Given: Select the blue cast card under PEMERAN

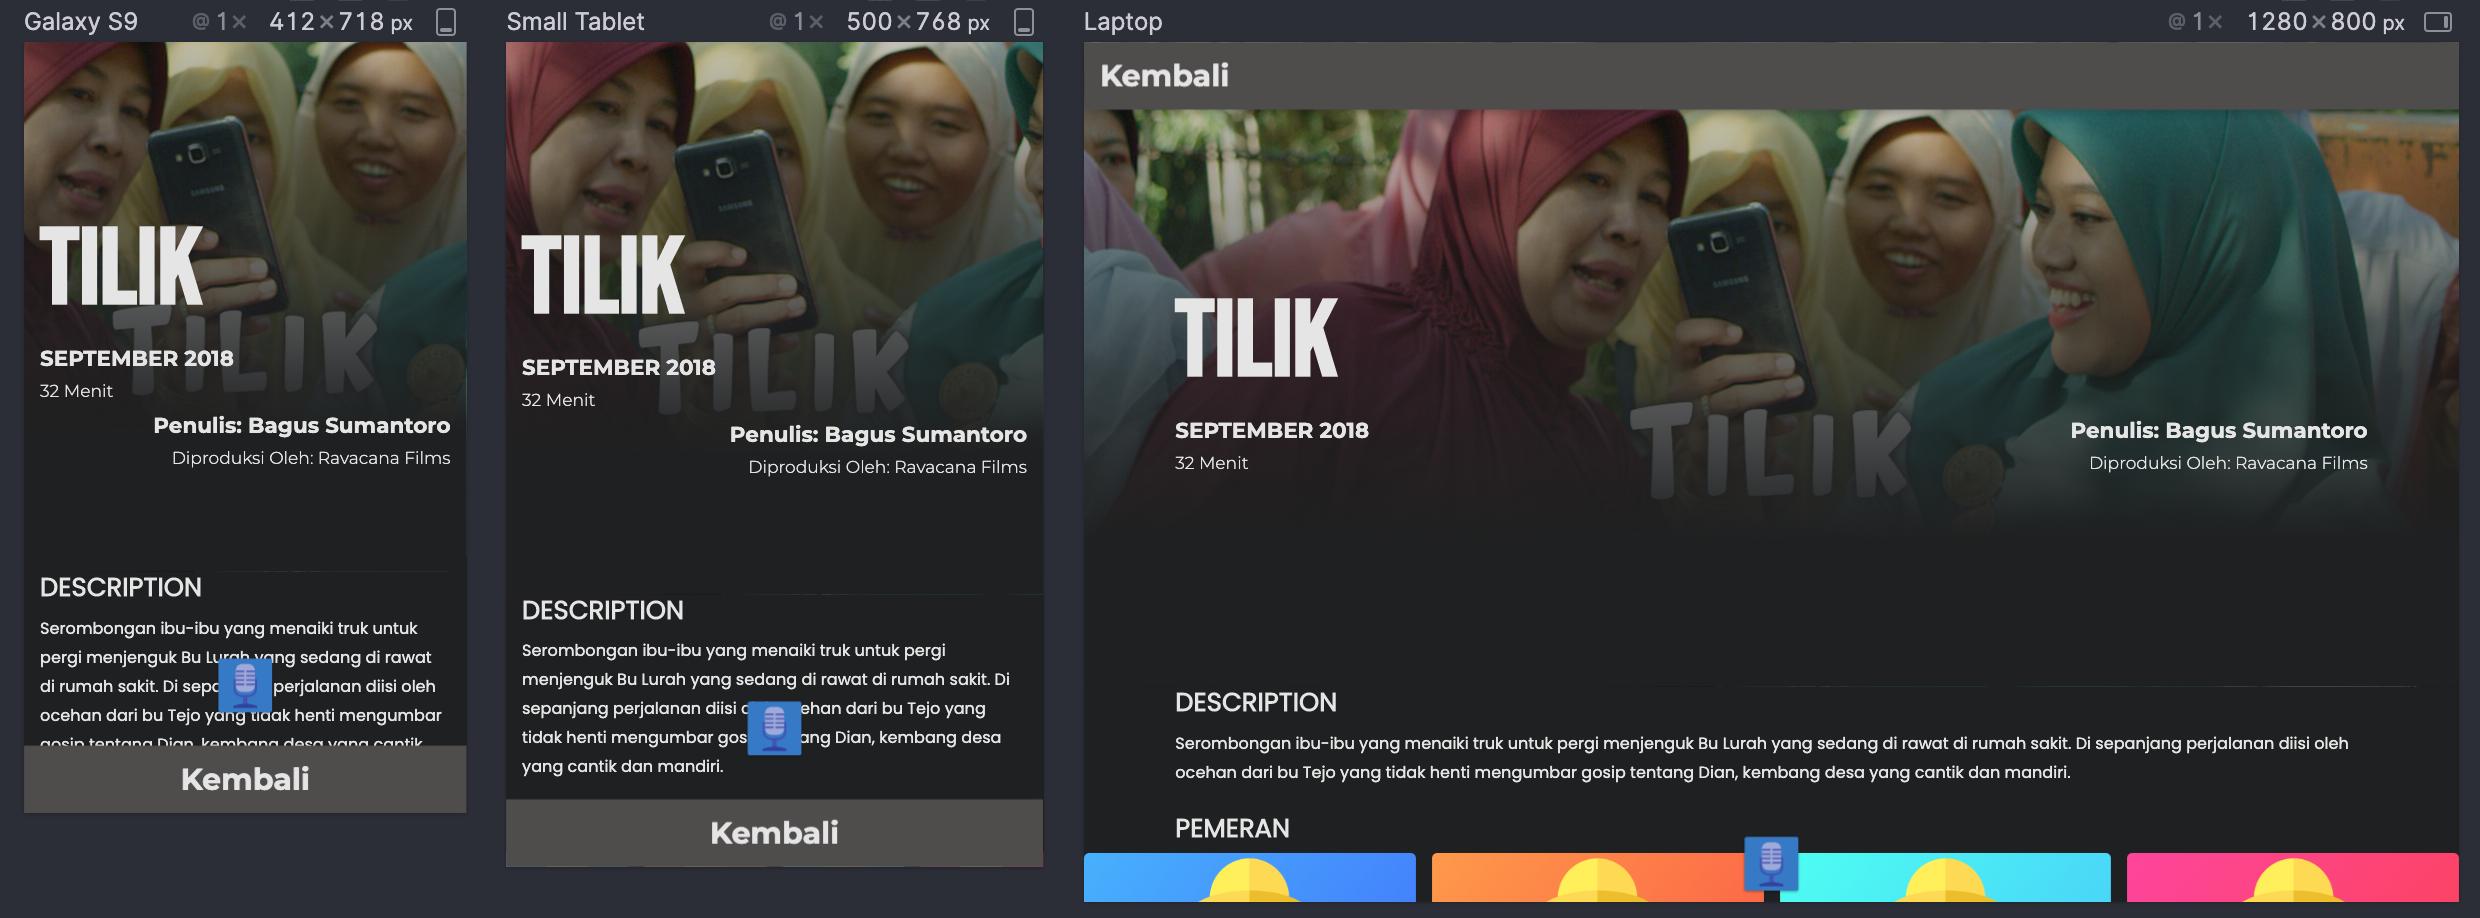Looking at the screenshot, I should 1250,877.
